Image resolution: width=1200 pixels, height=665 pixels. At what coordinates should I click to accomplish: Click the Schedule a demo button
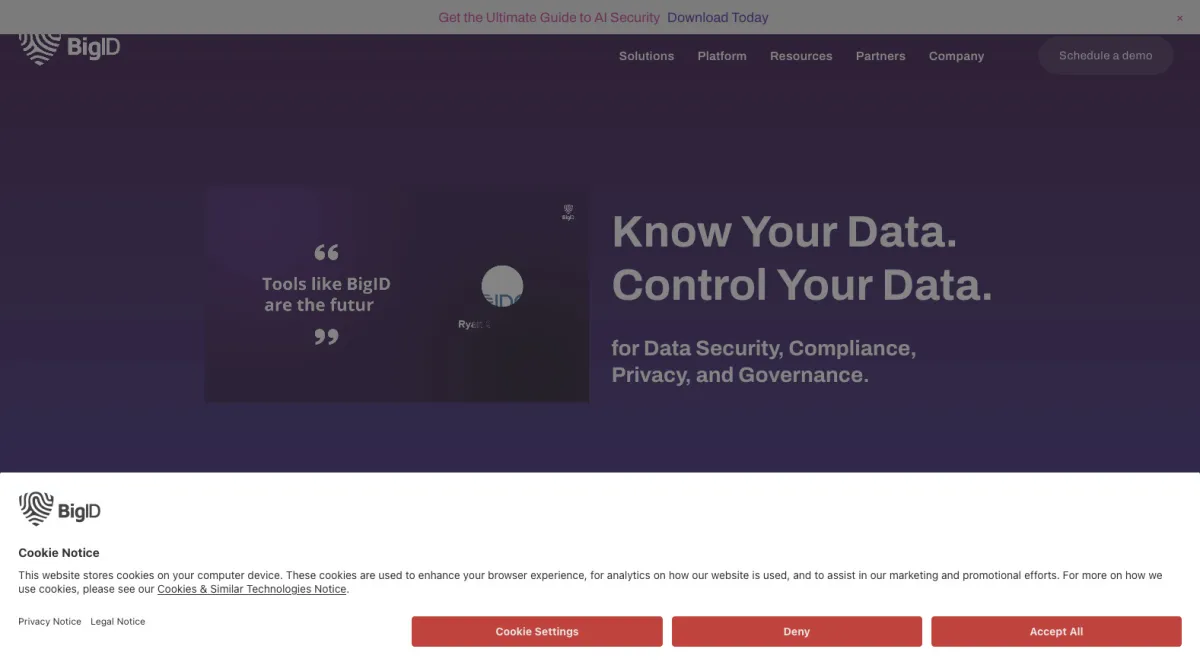point(1106,56)
